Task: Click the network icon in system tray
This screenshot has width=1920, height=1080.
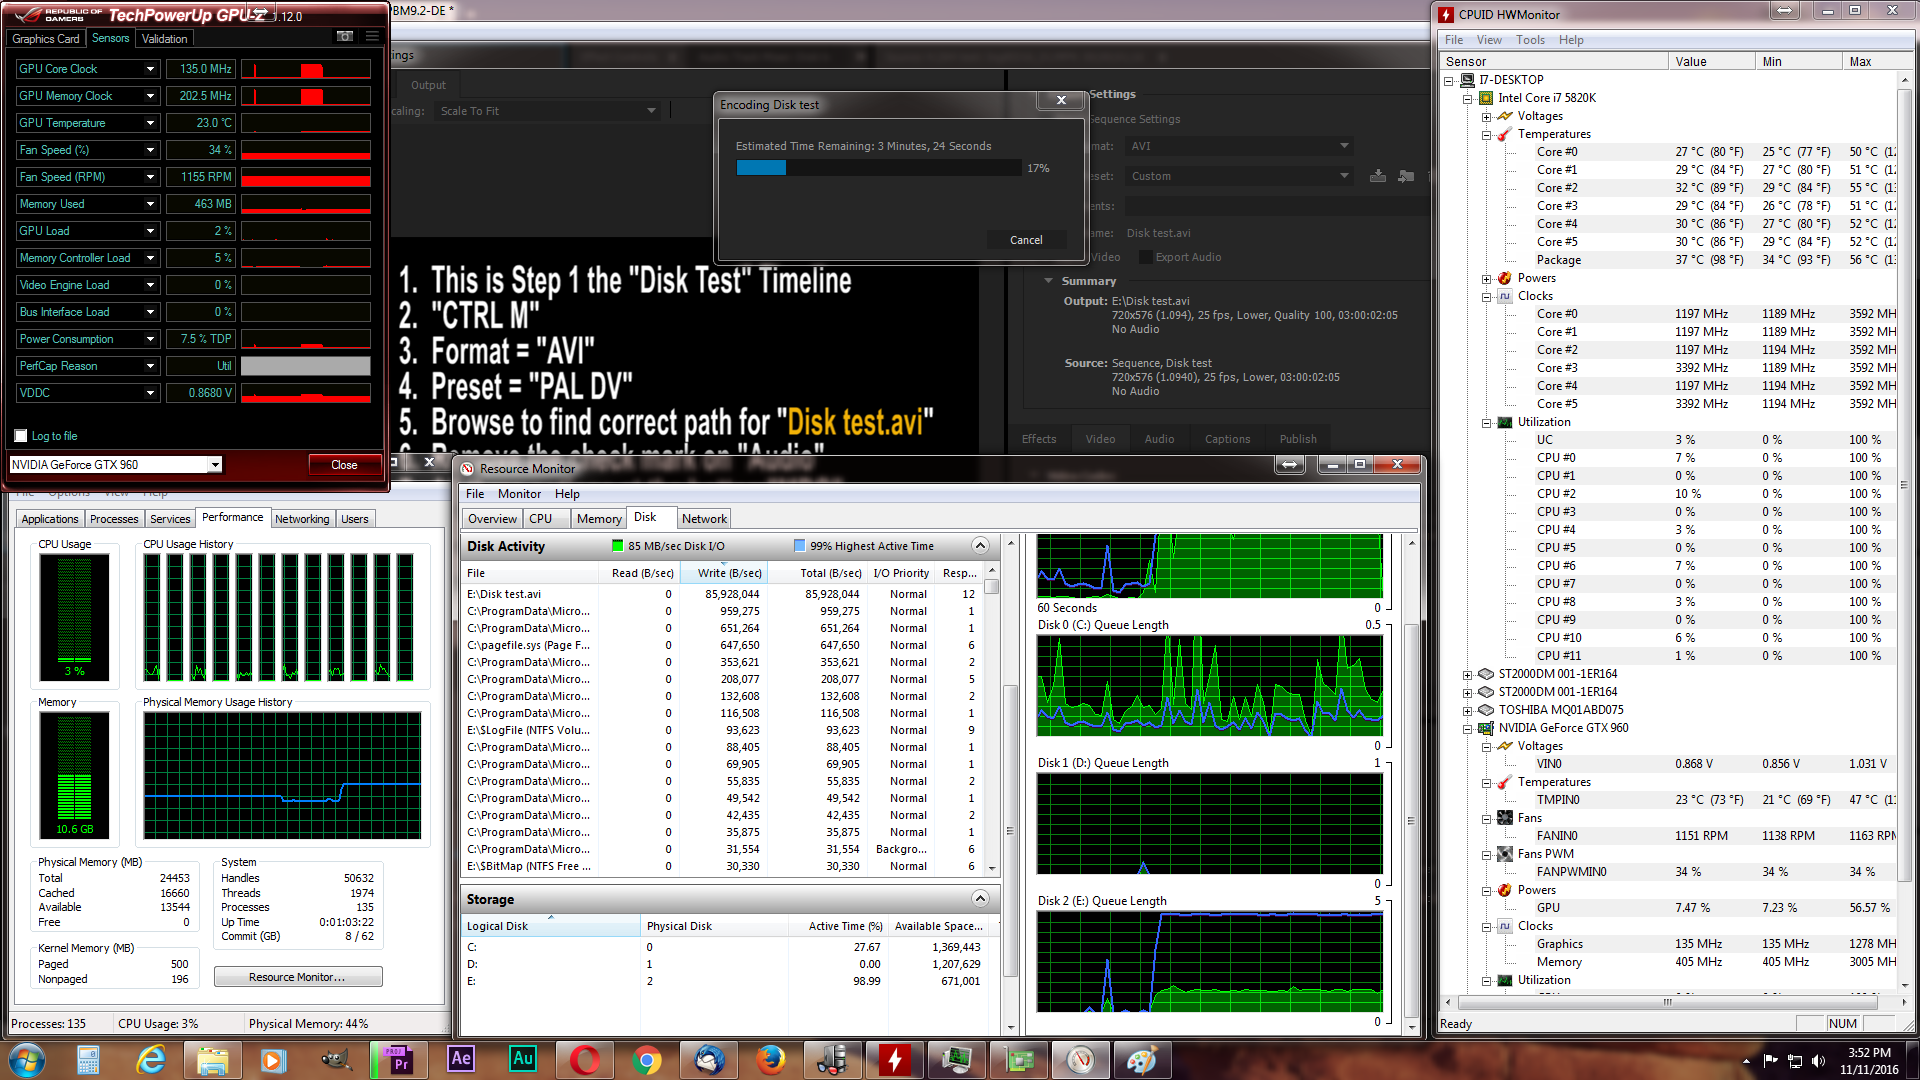Action: click(1795, 1061)
